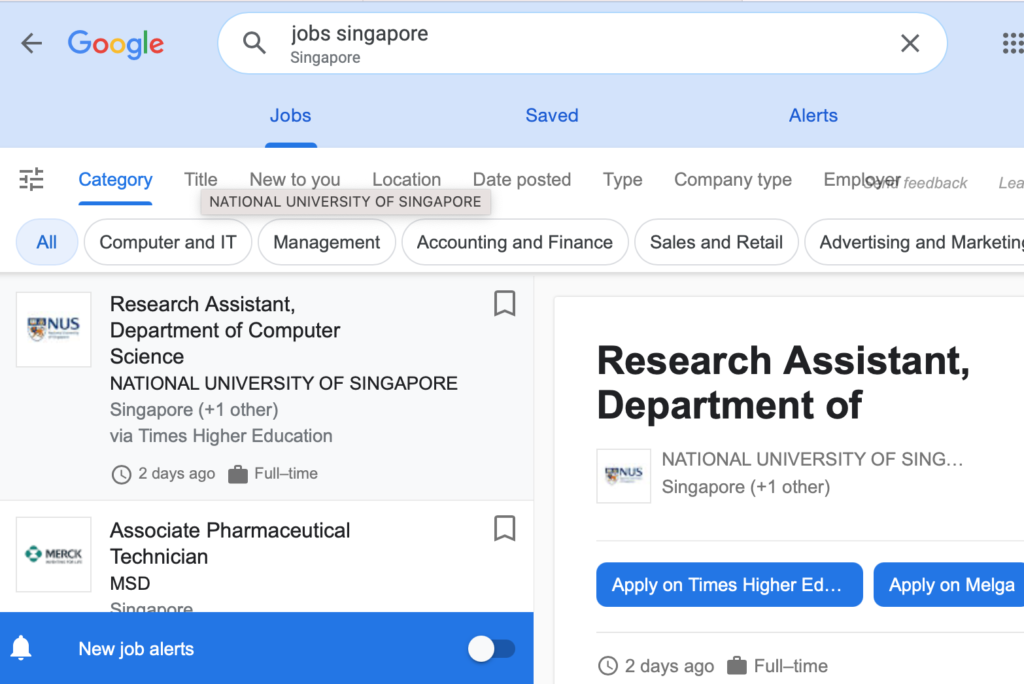Image resolution: width=1024 pixels, height=684 pixels.
Task: Switch to the Saved tab
Action: pos(552,116)
